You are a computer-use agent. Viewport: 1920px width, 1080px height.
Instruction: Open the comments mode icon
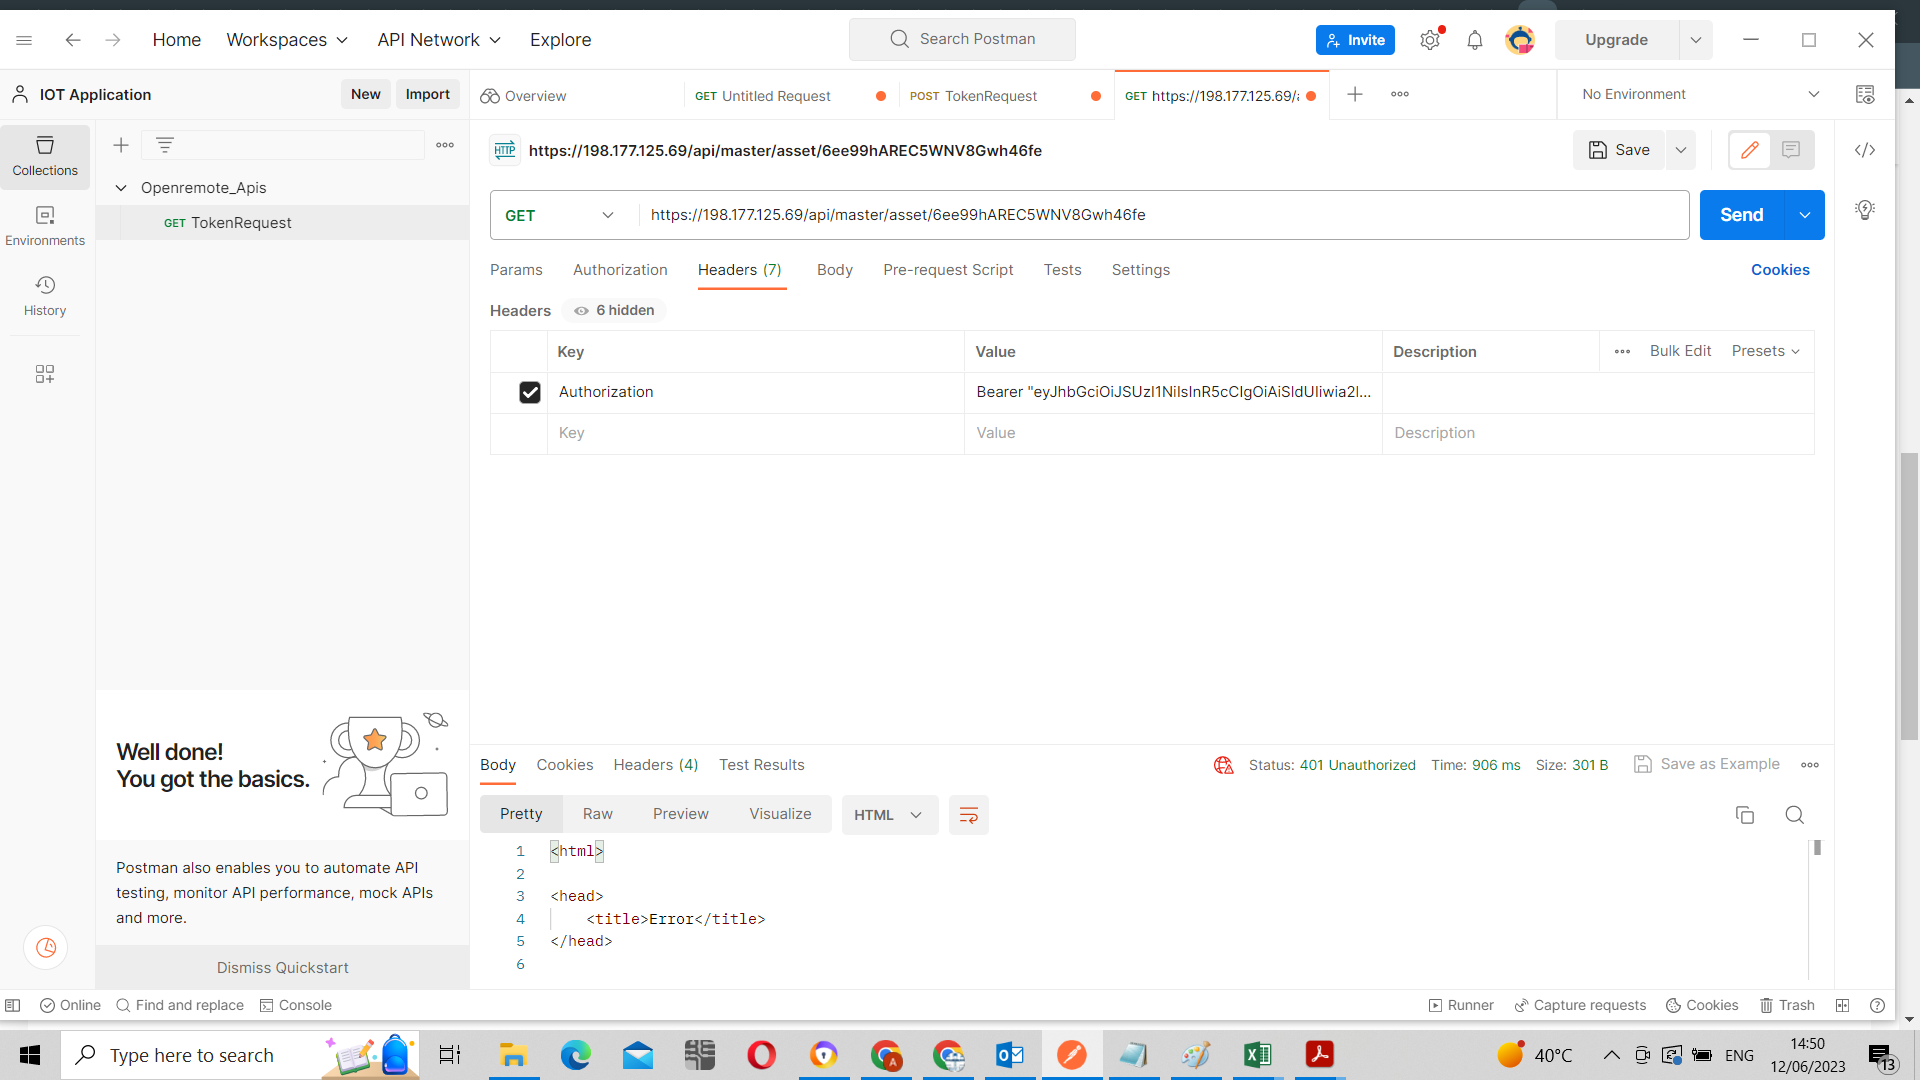click(1791, 150)
